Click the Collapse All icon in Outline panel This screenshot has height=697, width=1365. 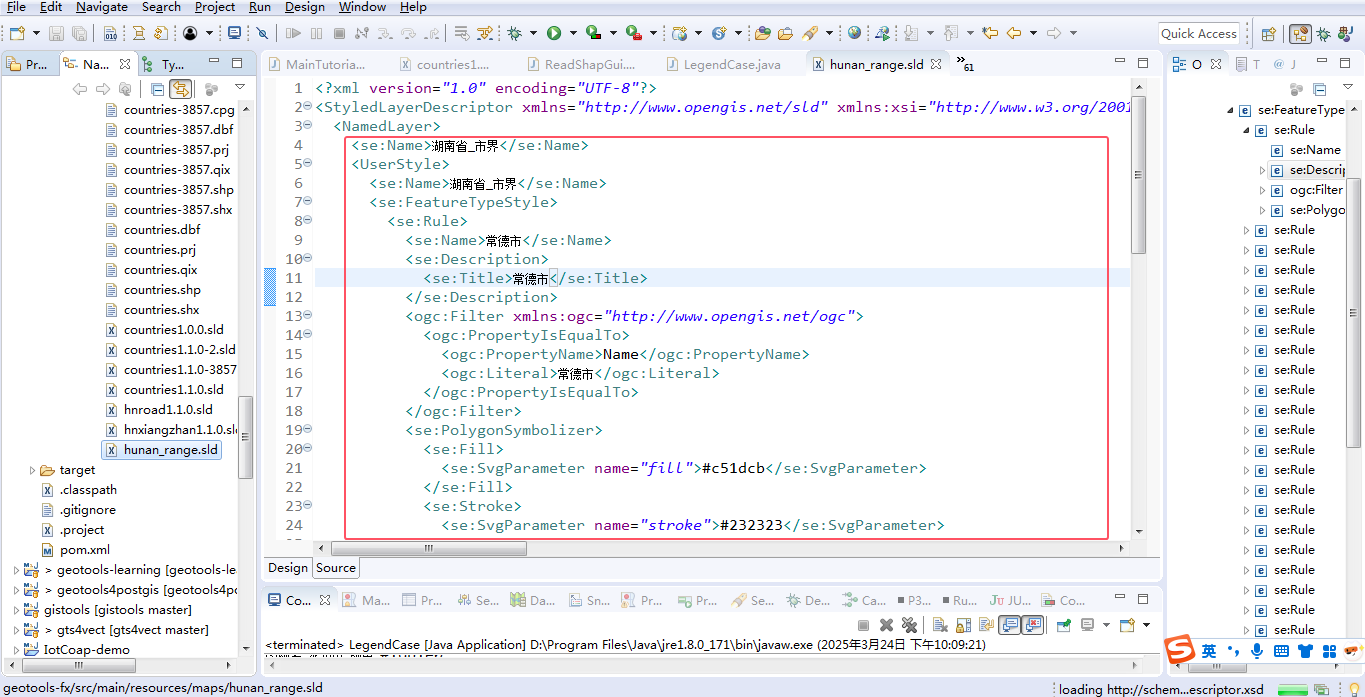pyautogui.click(x=1320, y=89)
